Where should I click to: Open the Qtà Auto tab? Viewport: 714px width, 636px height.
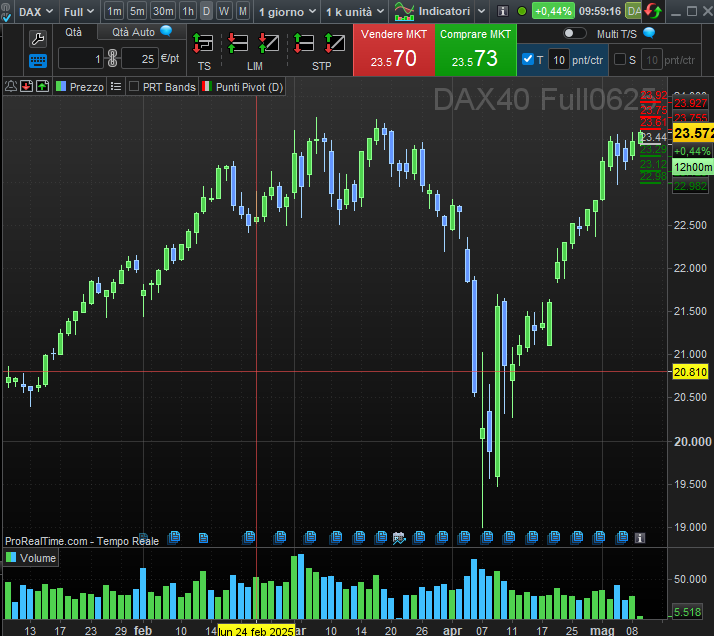142,32
